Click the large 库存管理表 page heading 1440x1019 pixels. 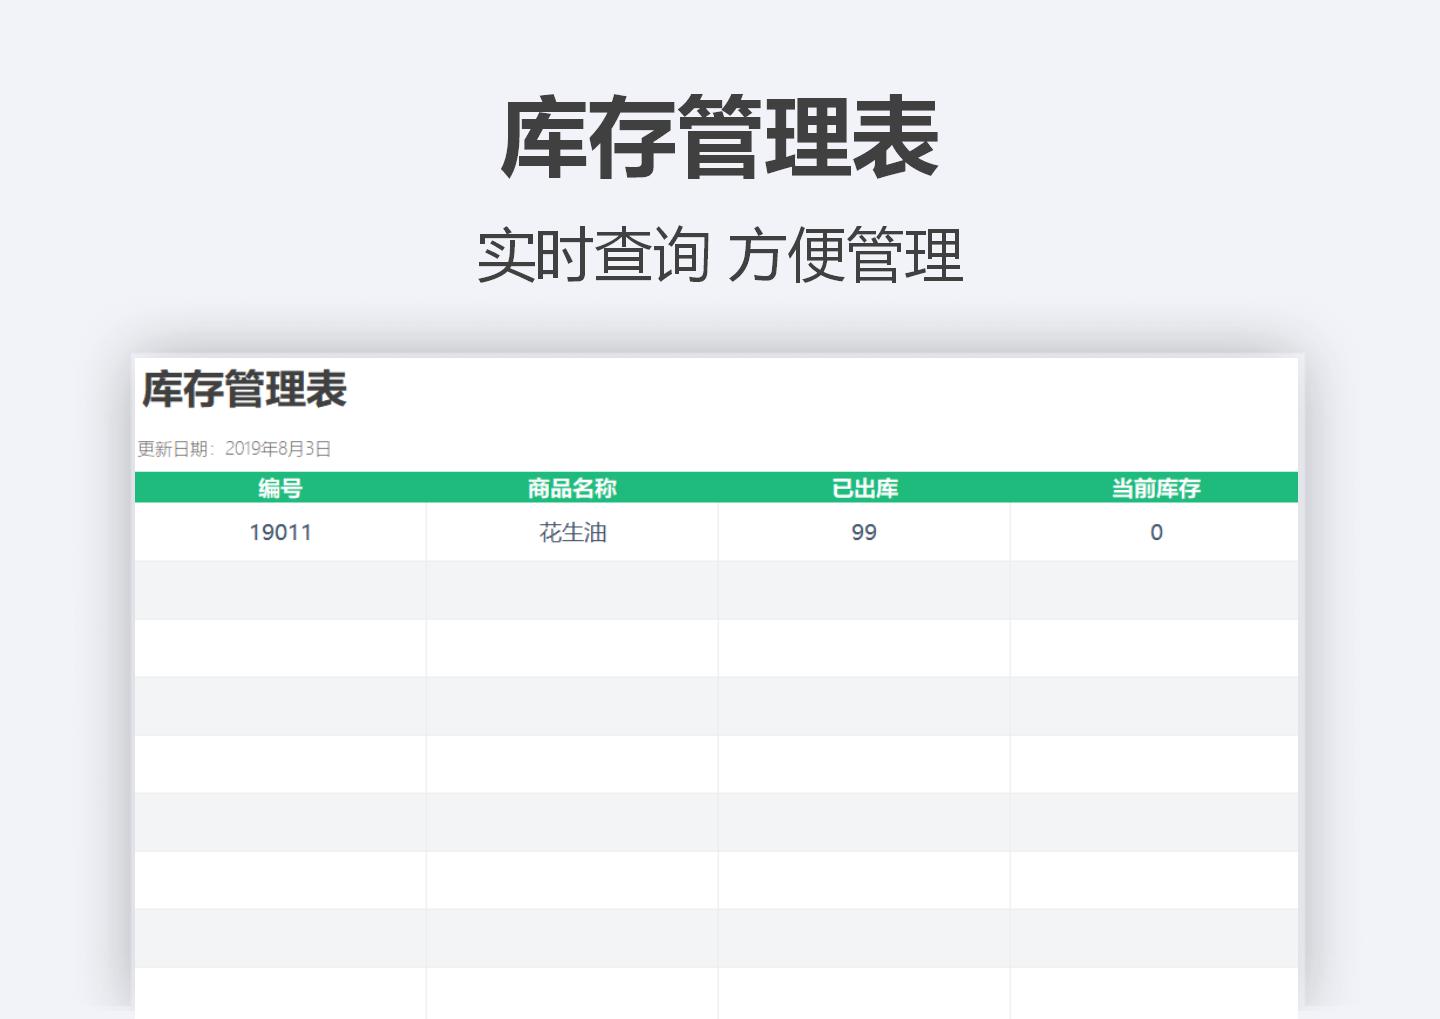(x=718, y=138)
